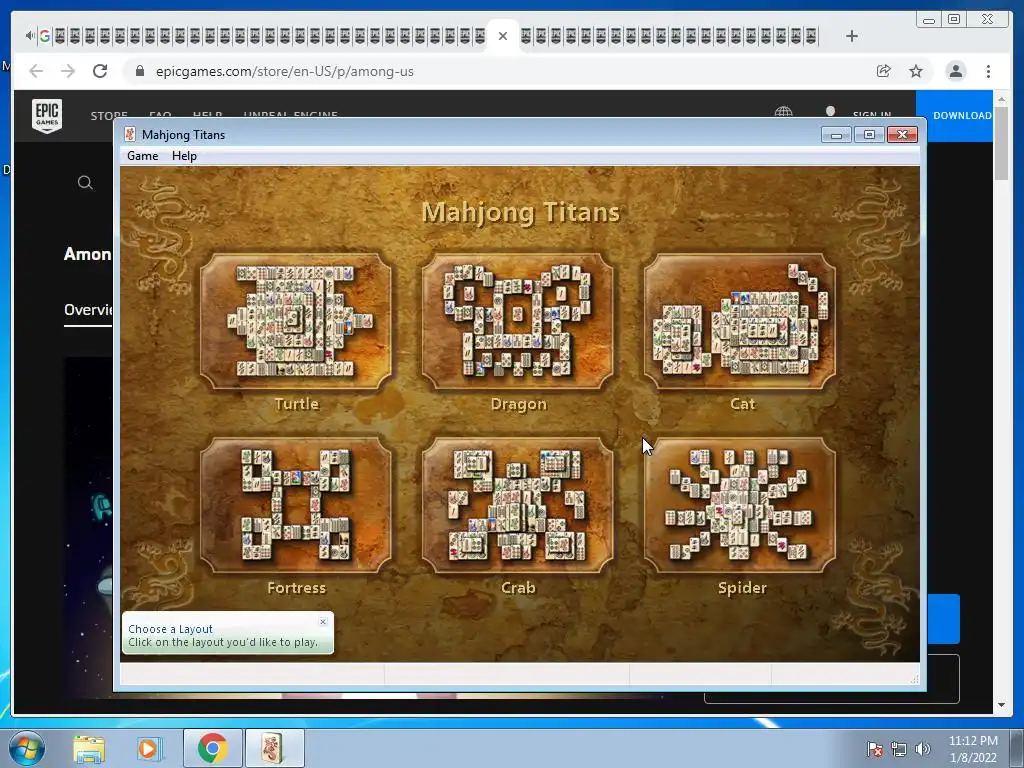
Task: Switch to Mahjong Titans on the taskbar
Action: coord(274,748)
